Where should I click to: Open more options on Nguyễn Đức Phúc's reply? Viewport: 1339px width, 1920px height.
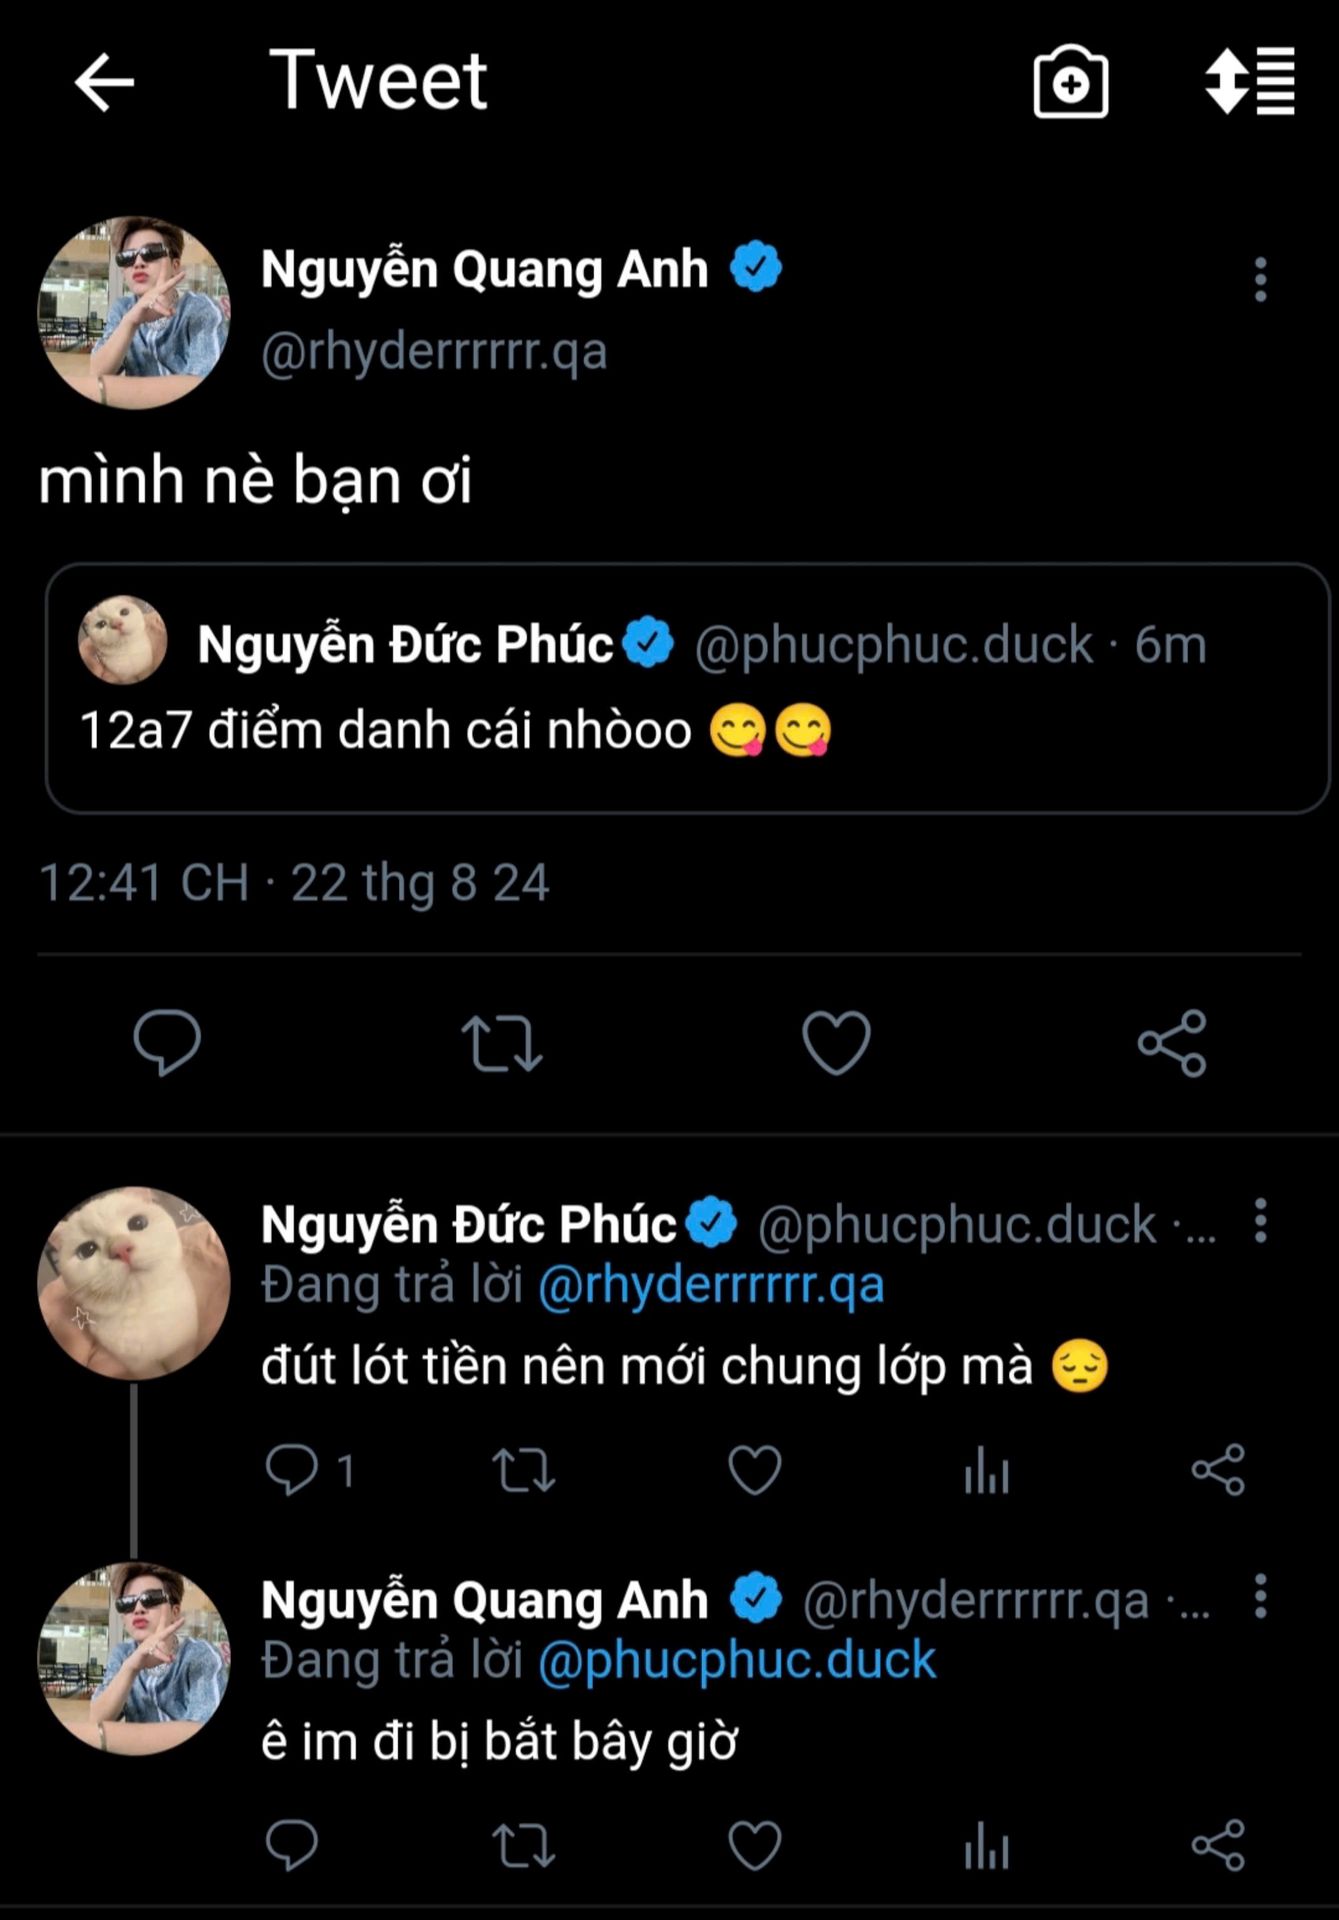tap(1260, 1221)
